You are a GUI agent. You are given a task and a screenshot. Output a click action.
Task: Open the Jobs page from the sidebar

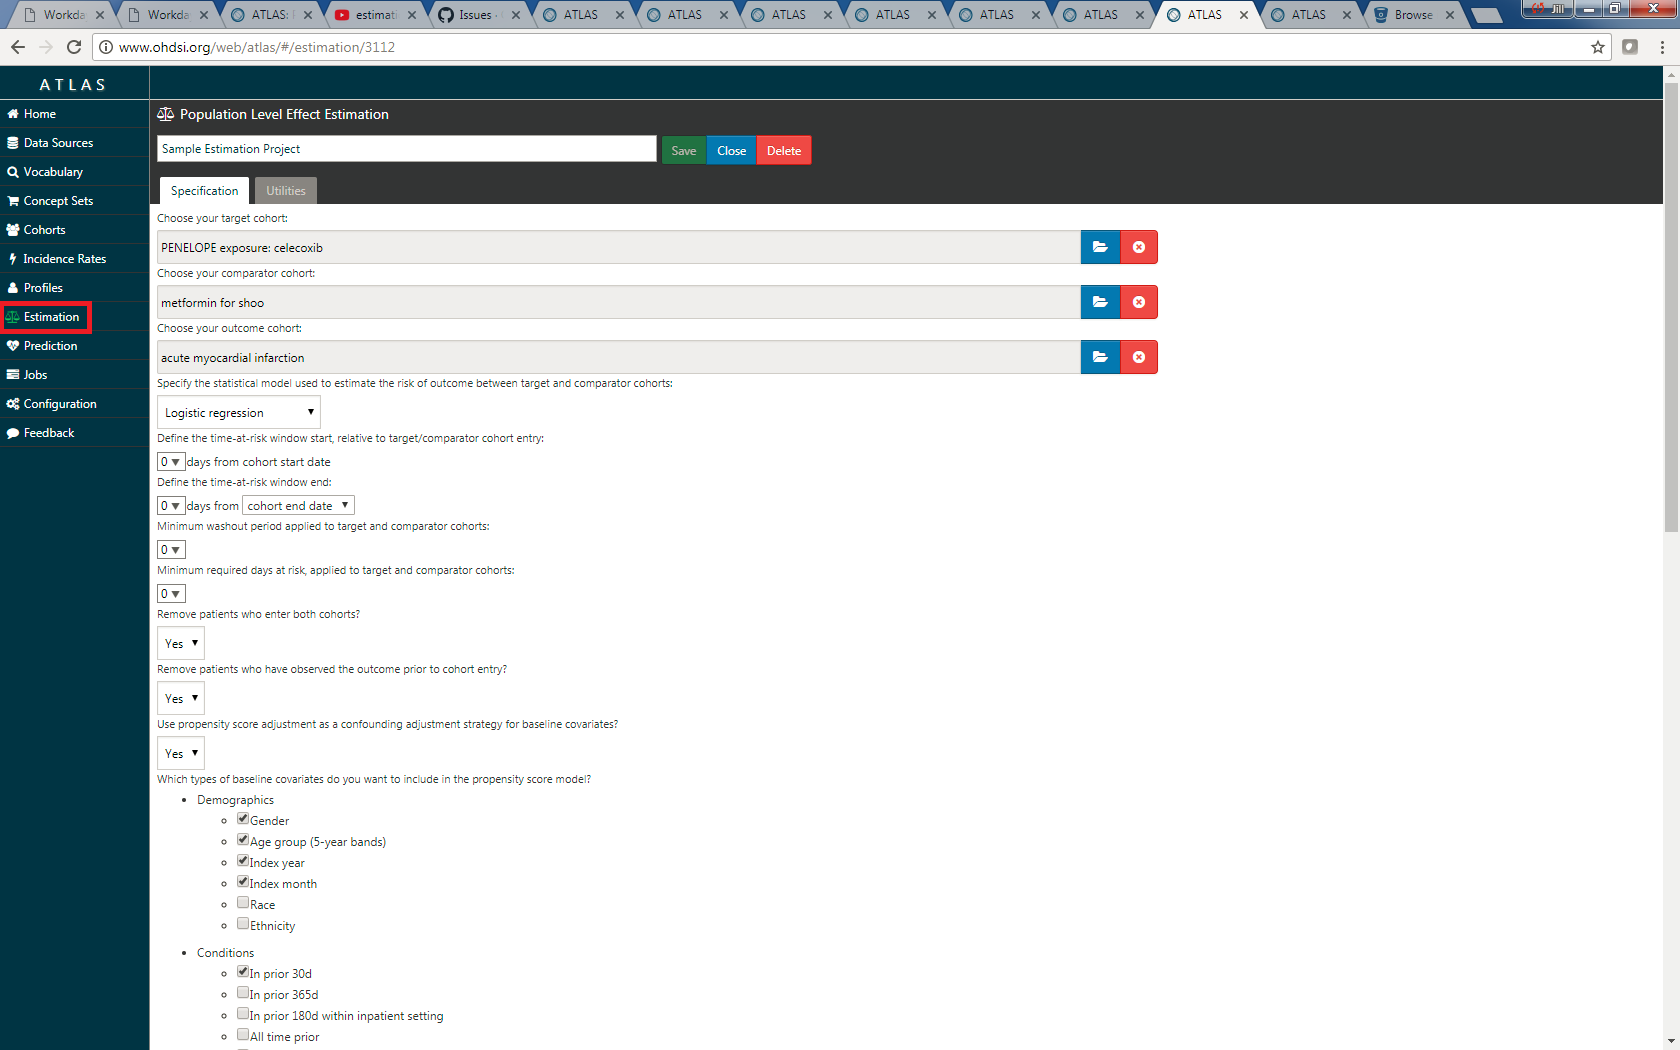click(x=34, y=374)
